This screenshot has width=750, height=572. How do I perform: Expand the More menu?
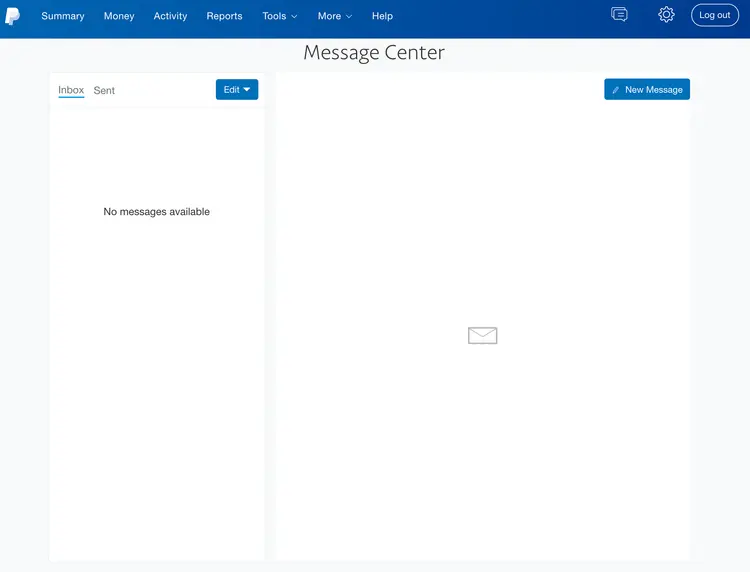[x=334, y=16]
